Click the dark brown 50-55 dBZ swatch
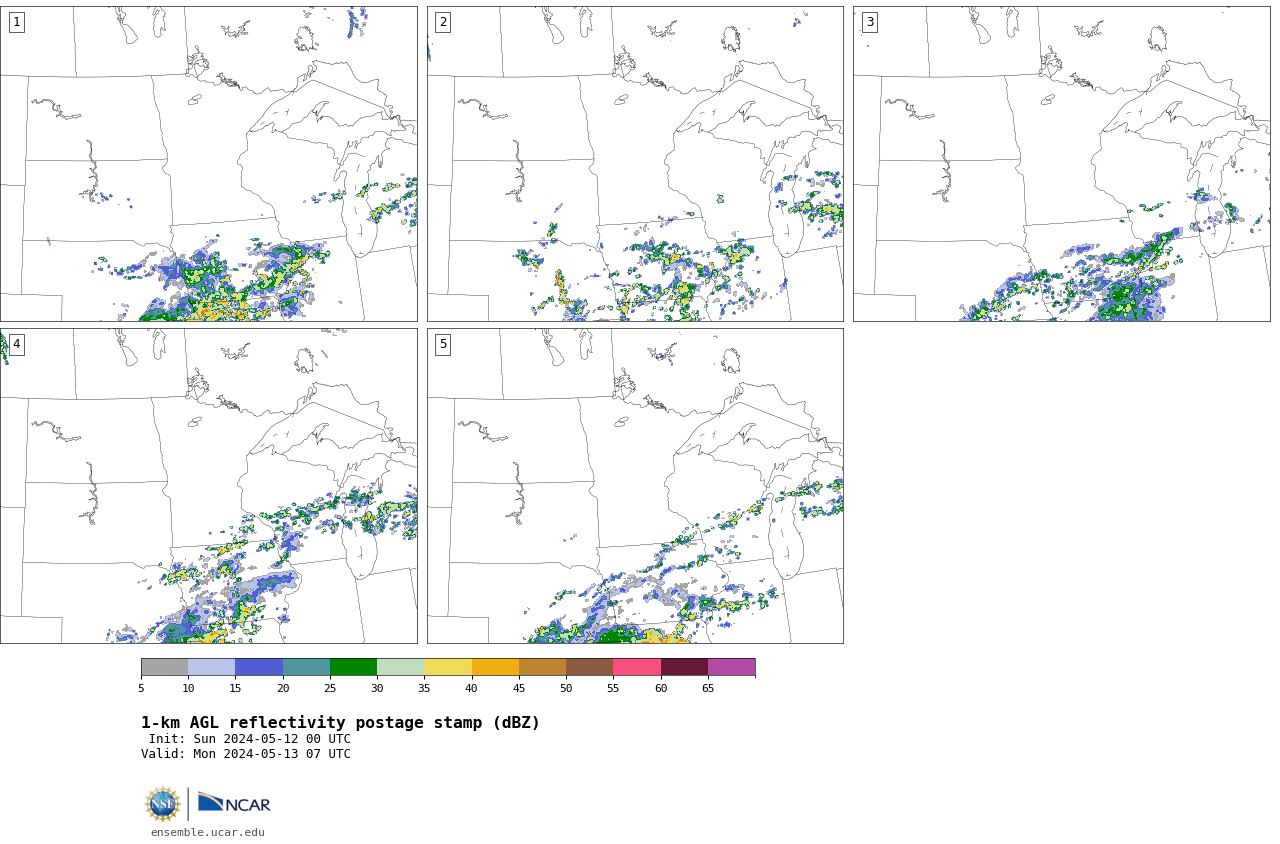The image size is (1280, 844). tap(590, 667)
